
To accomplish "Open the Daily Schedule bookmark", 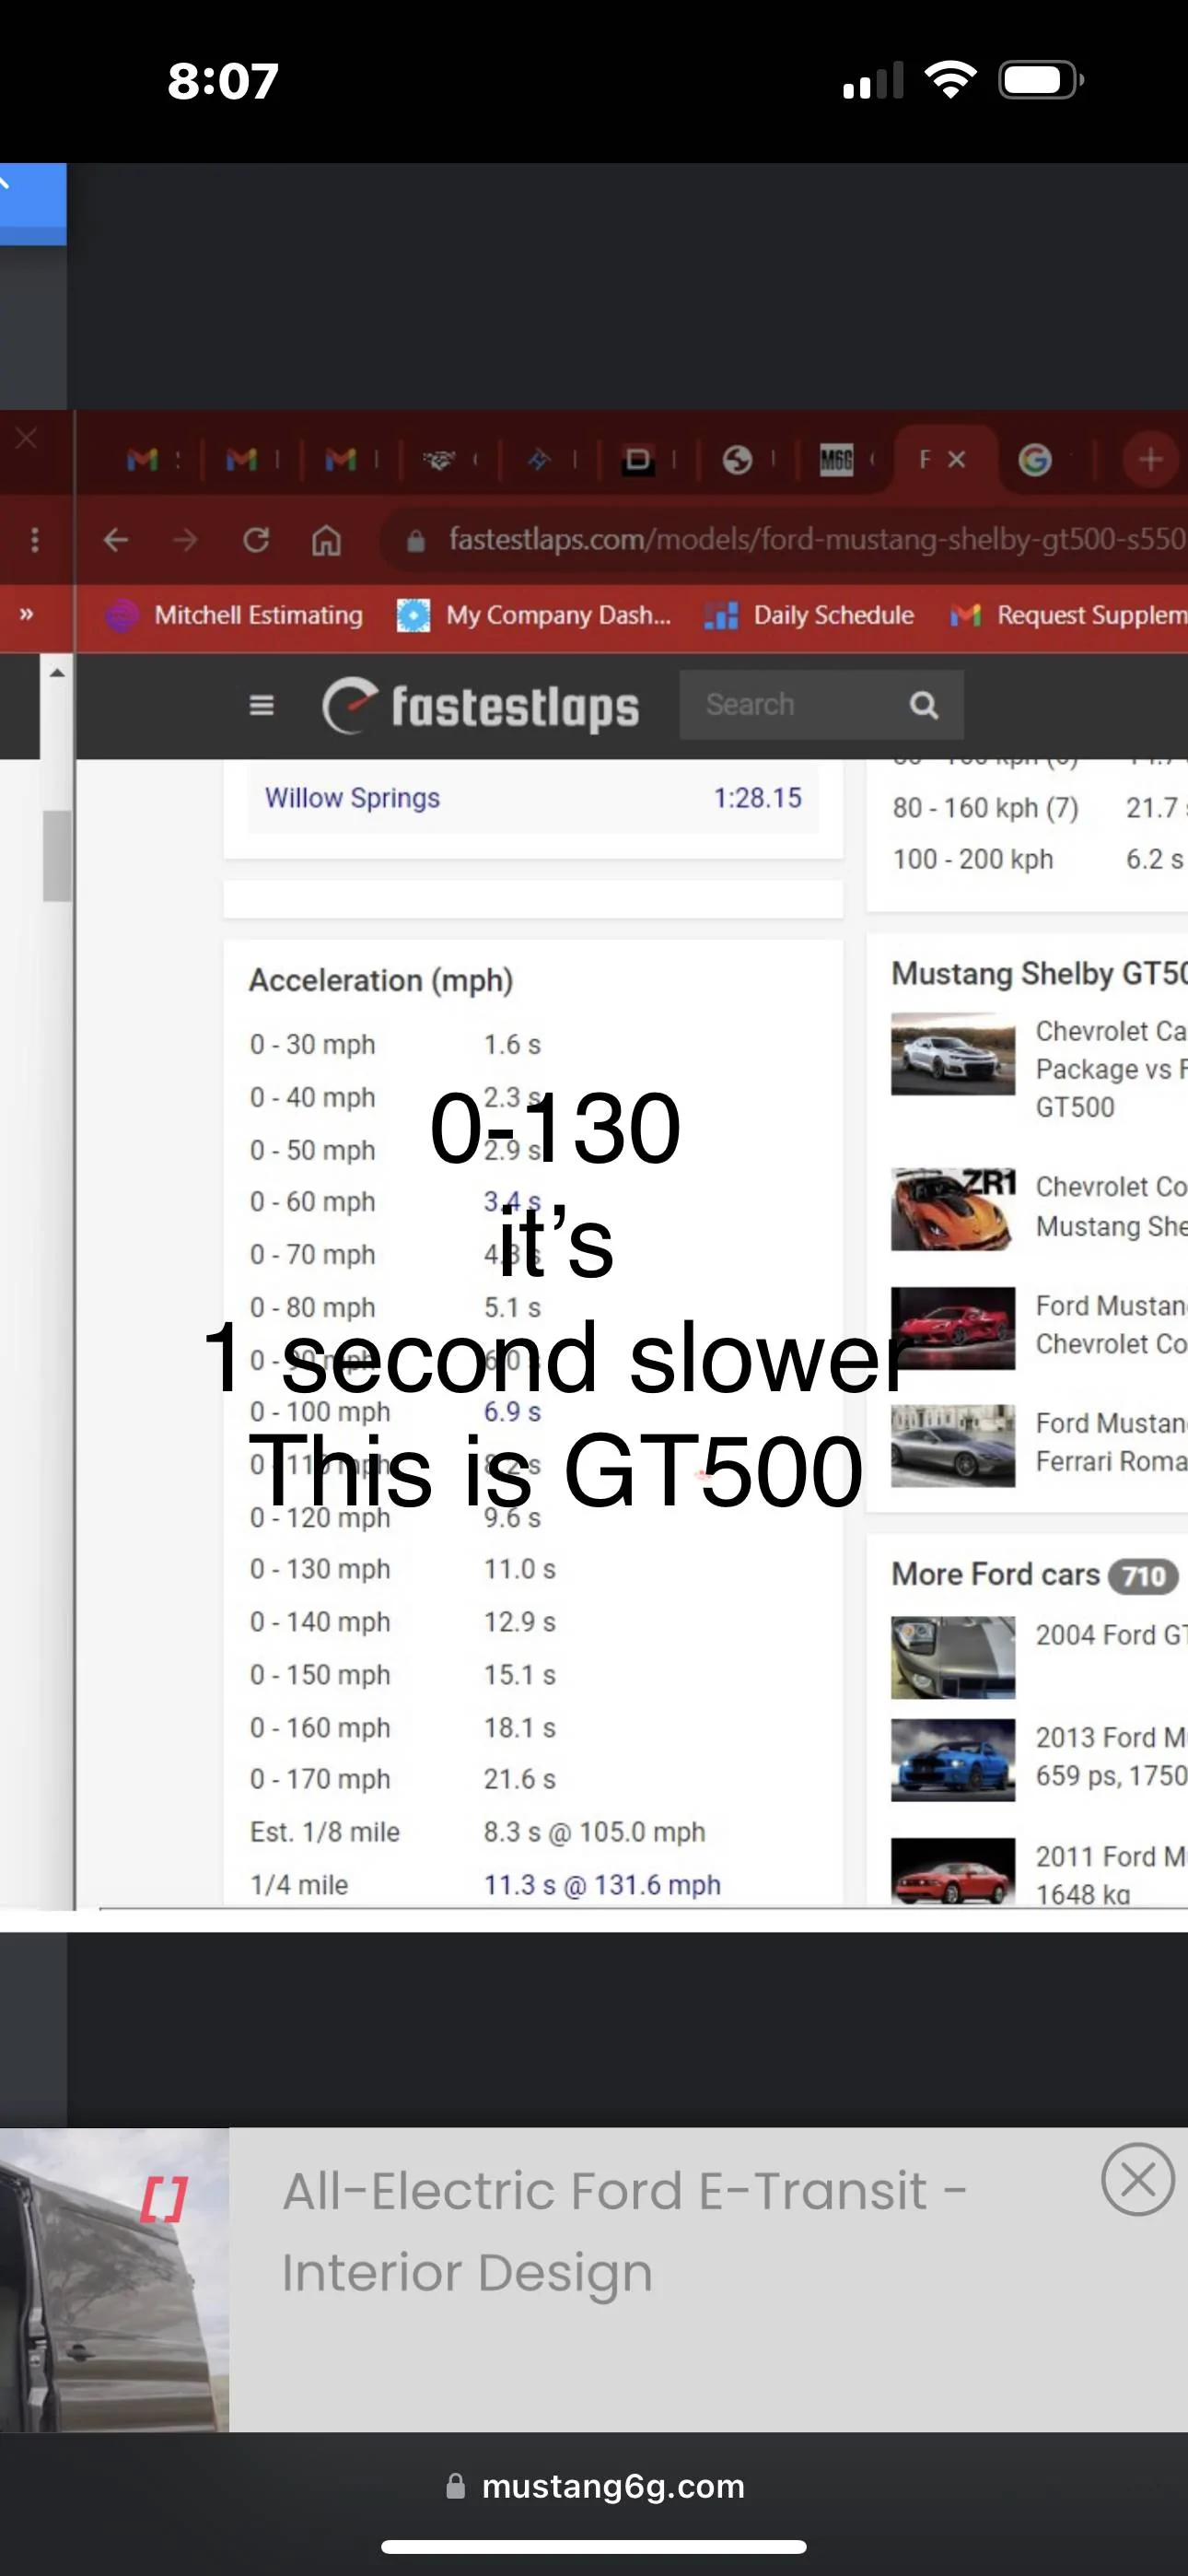I will coord(809,615).
